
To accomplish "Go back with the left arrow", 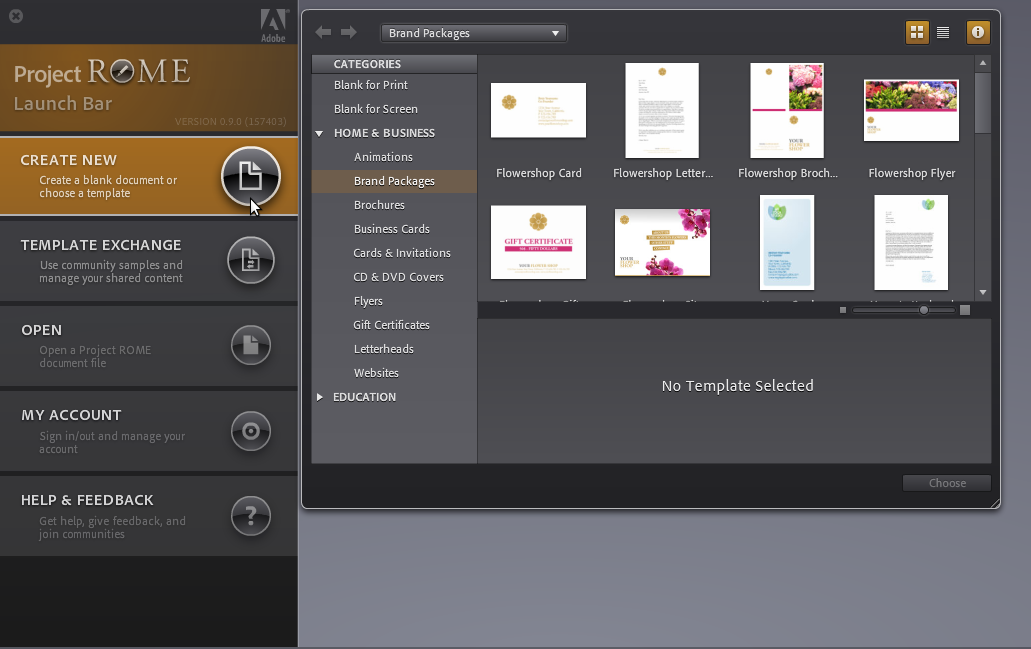I will click(323, 32).
